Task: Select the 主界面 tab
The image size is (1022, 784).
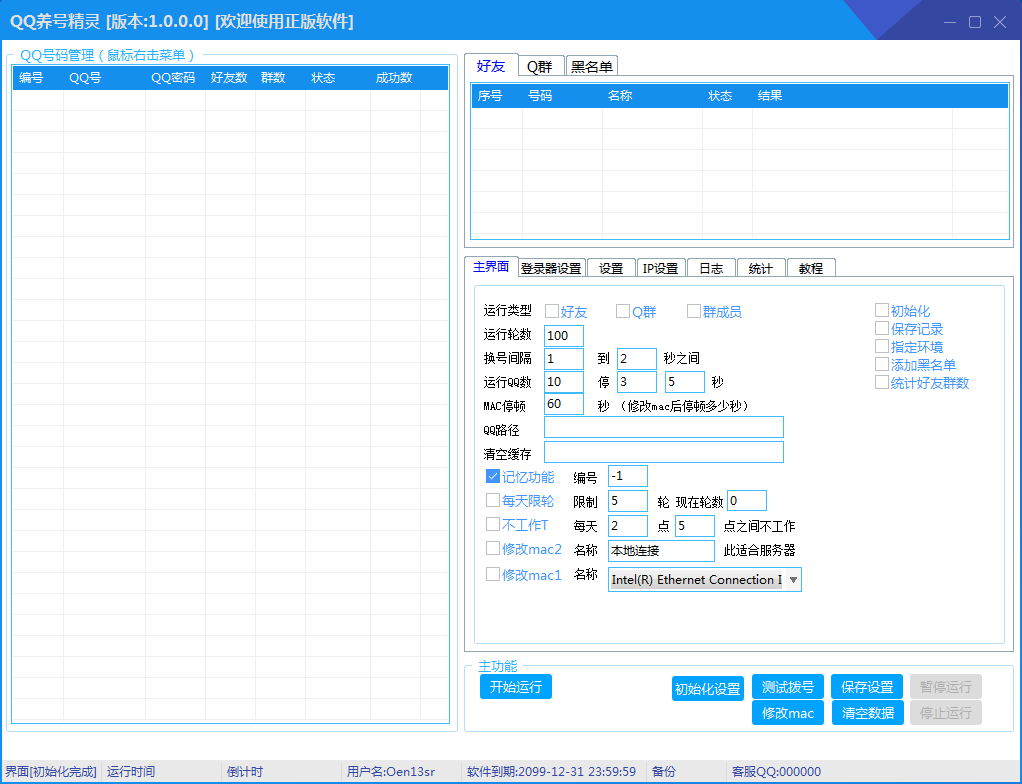Action: [x=491, y=267]
